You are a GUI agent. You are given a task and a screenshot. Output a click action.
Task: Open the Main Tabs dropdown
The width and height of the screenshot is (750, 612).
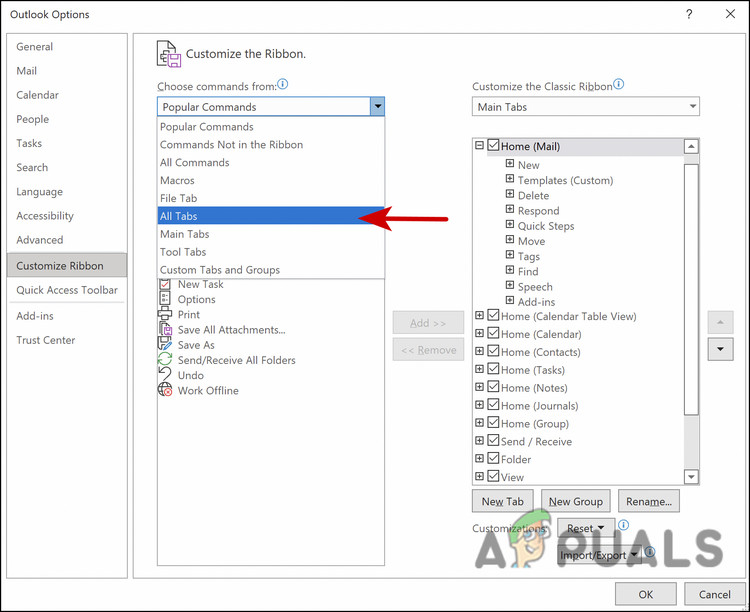tap(585, 107)
